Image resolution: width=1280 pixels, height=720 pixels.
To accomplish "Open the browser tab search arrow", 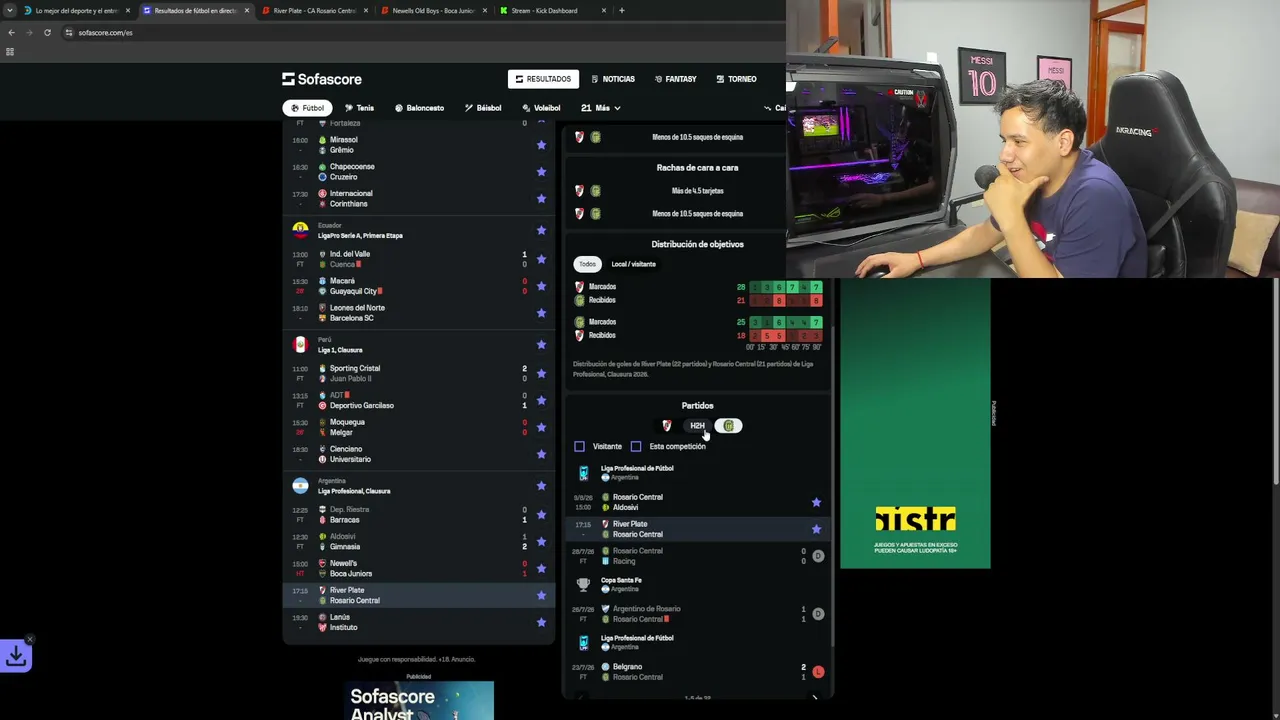I will (x=11, y=11).
